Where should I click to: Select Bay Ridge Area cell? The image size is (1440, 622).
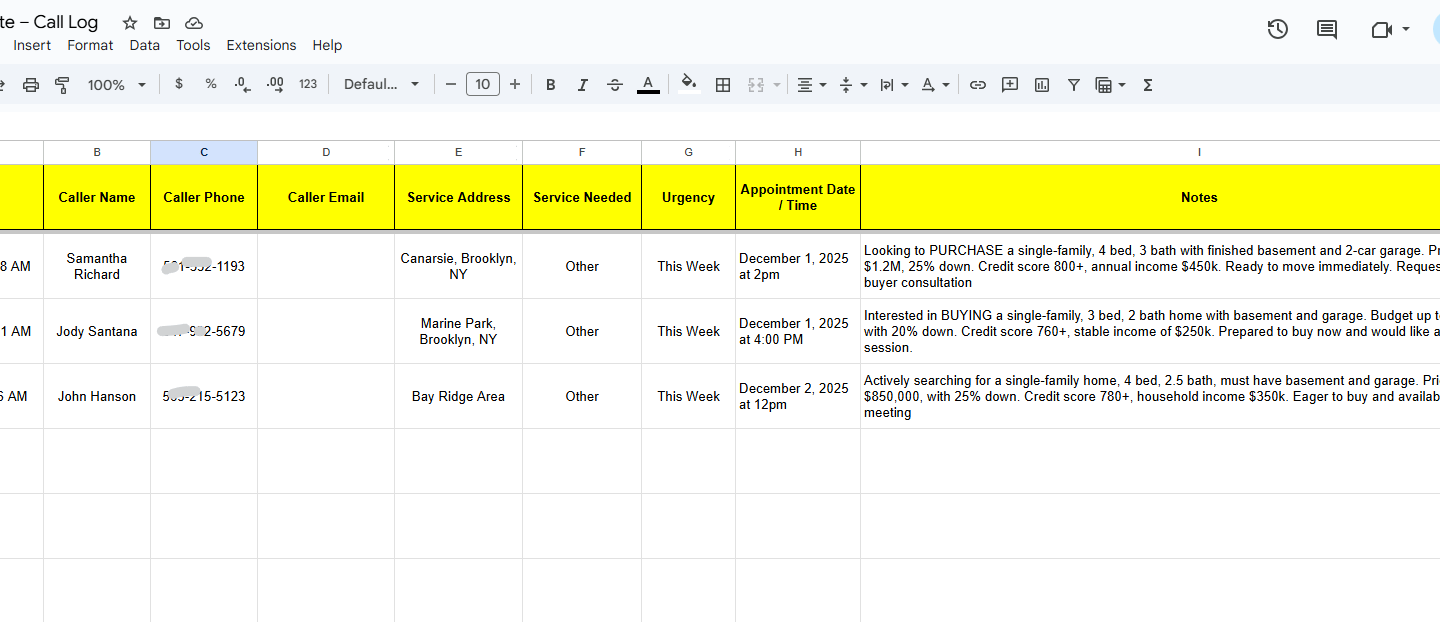point(458,396)
